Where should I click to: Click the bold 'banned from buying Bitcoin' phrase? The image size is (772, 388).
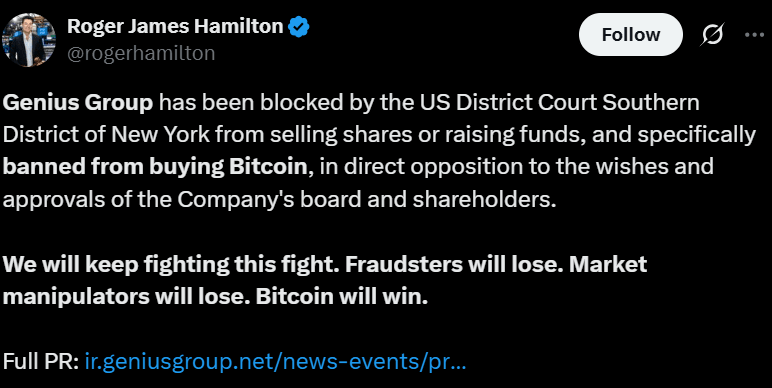tap(155, 167)
